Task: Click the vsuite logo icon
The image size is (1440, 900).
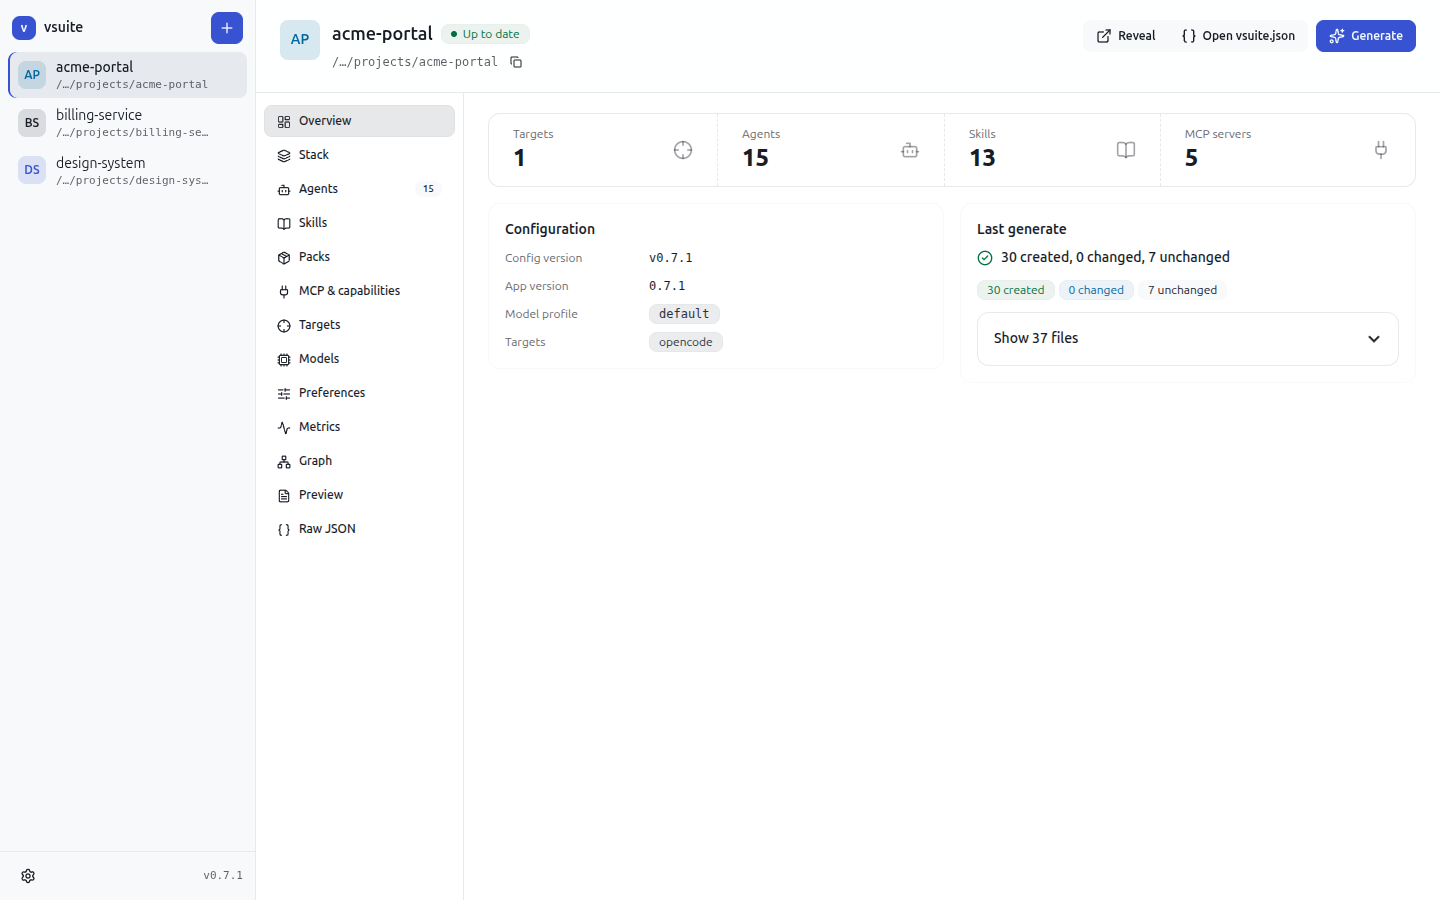Action: click(x=24, y=28)
